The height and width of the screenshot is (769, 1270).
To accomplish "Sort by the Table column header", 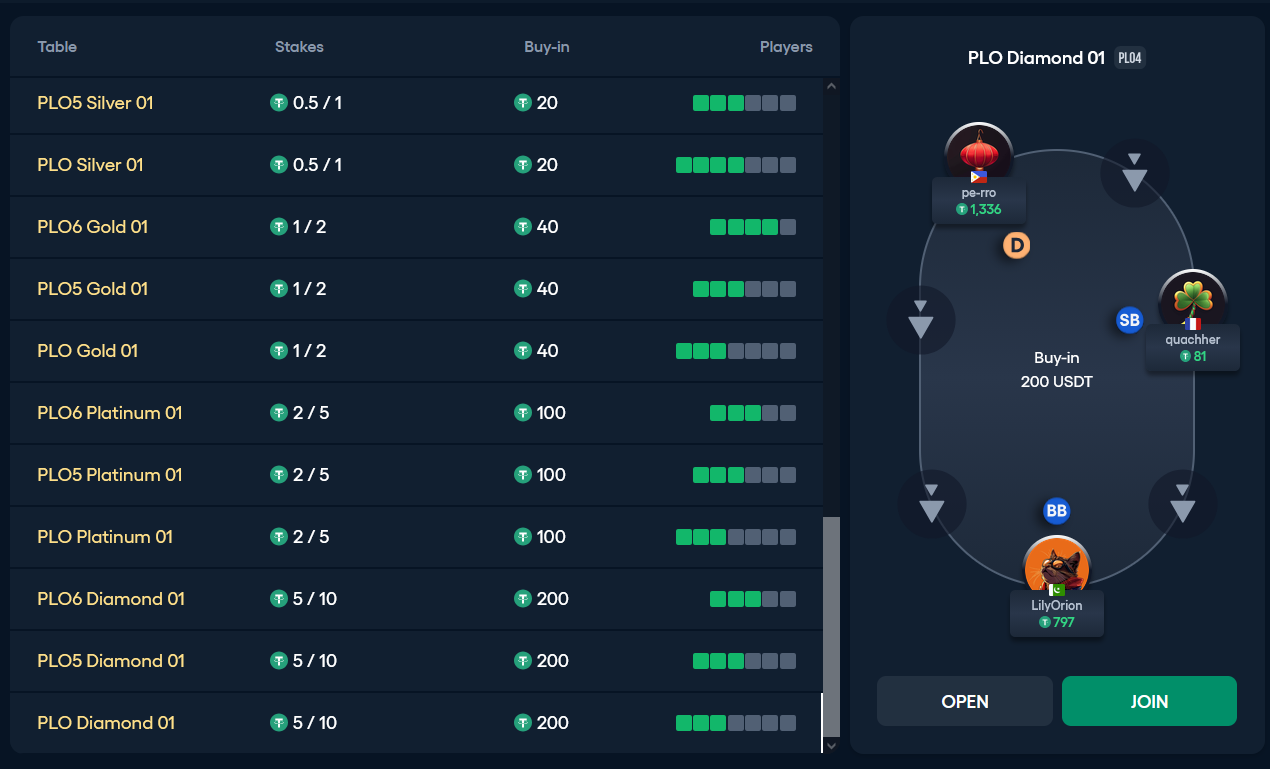I will [x=57, y=47].
